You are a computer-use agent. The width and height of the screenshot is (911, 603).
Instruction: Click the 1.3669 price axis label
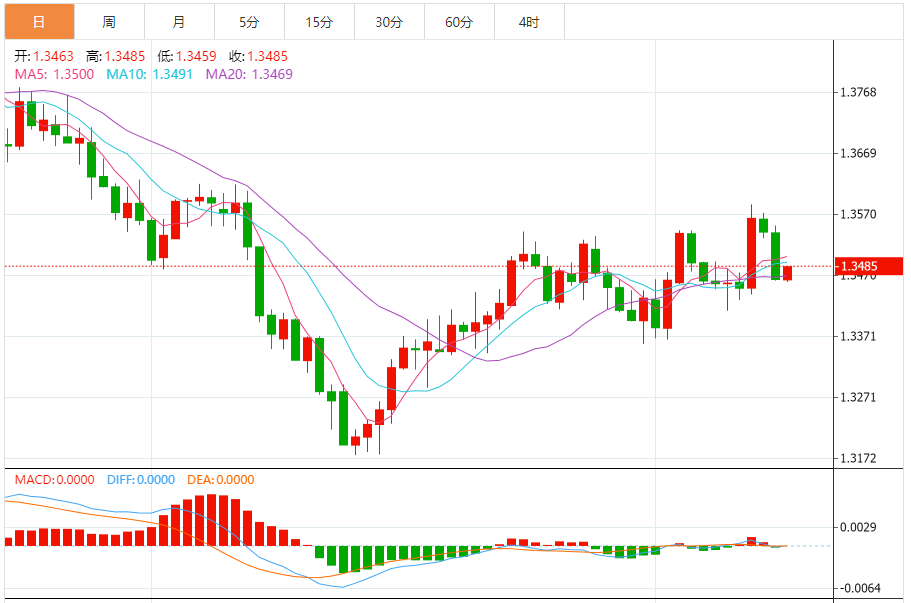(x=859, y=153)
